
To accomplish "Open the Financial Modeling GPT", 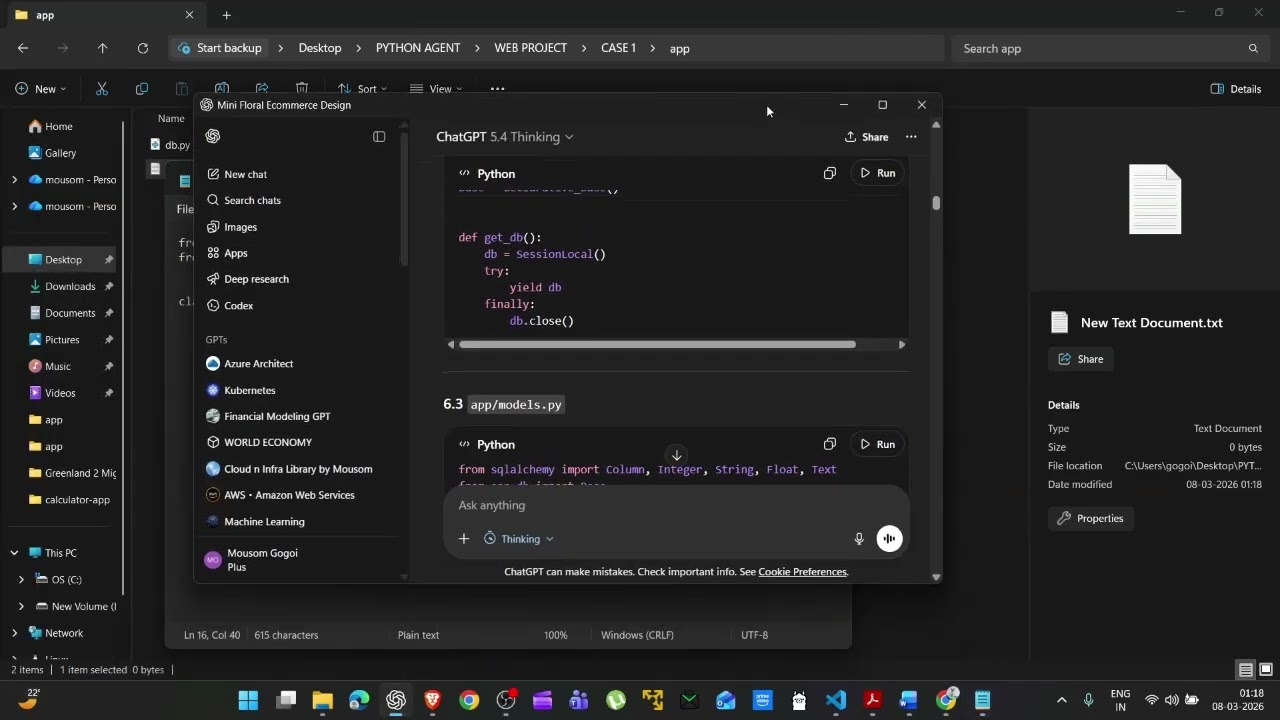I will (x=267, y=416).
